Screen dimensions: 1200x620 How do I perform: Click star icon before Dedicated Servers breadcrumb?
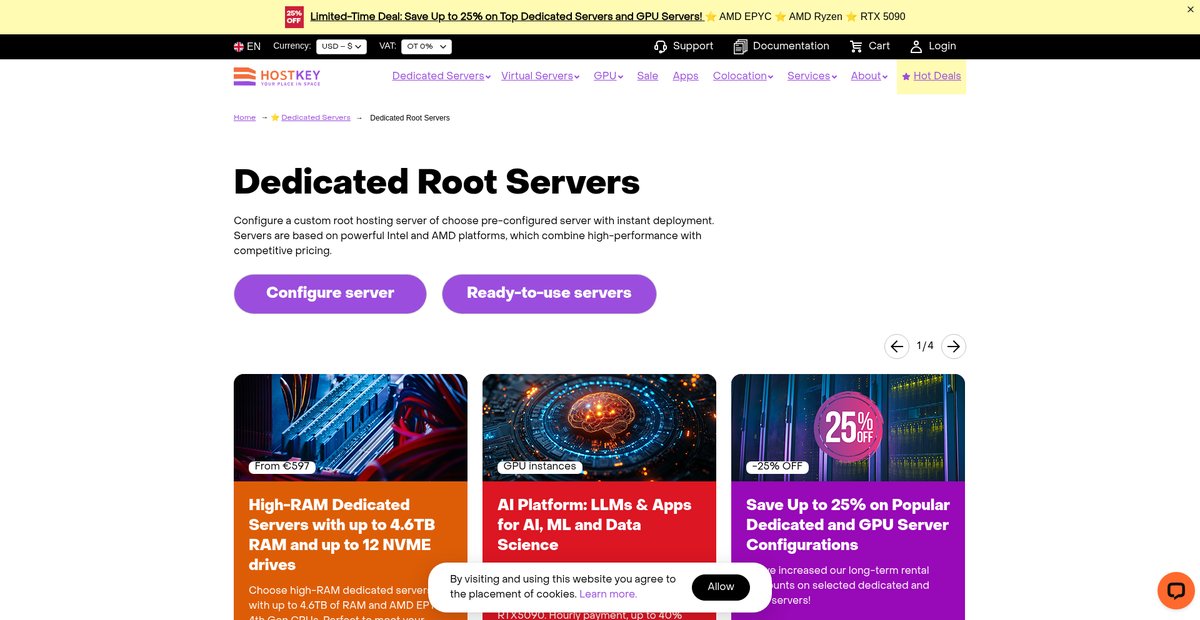[275, 118]
